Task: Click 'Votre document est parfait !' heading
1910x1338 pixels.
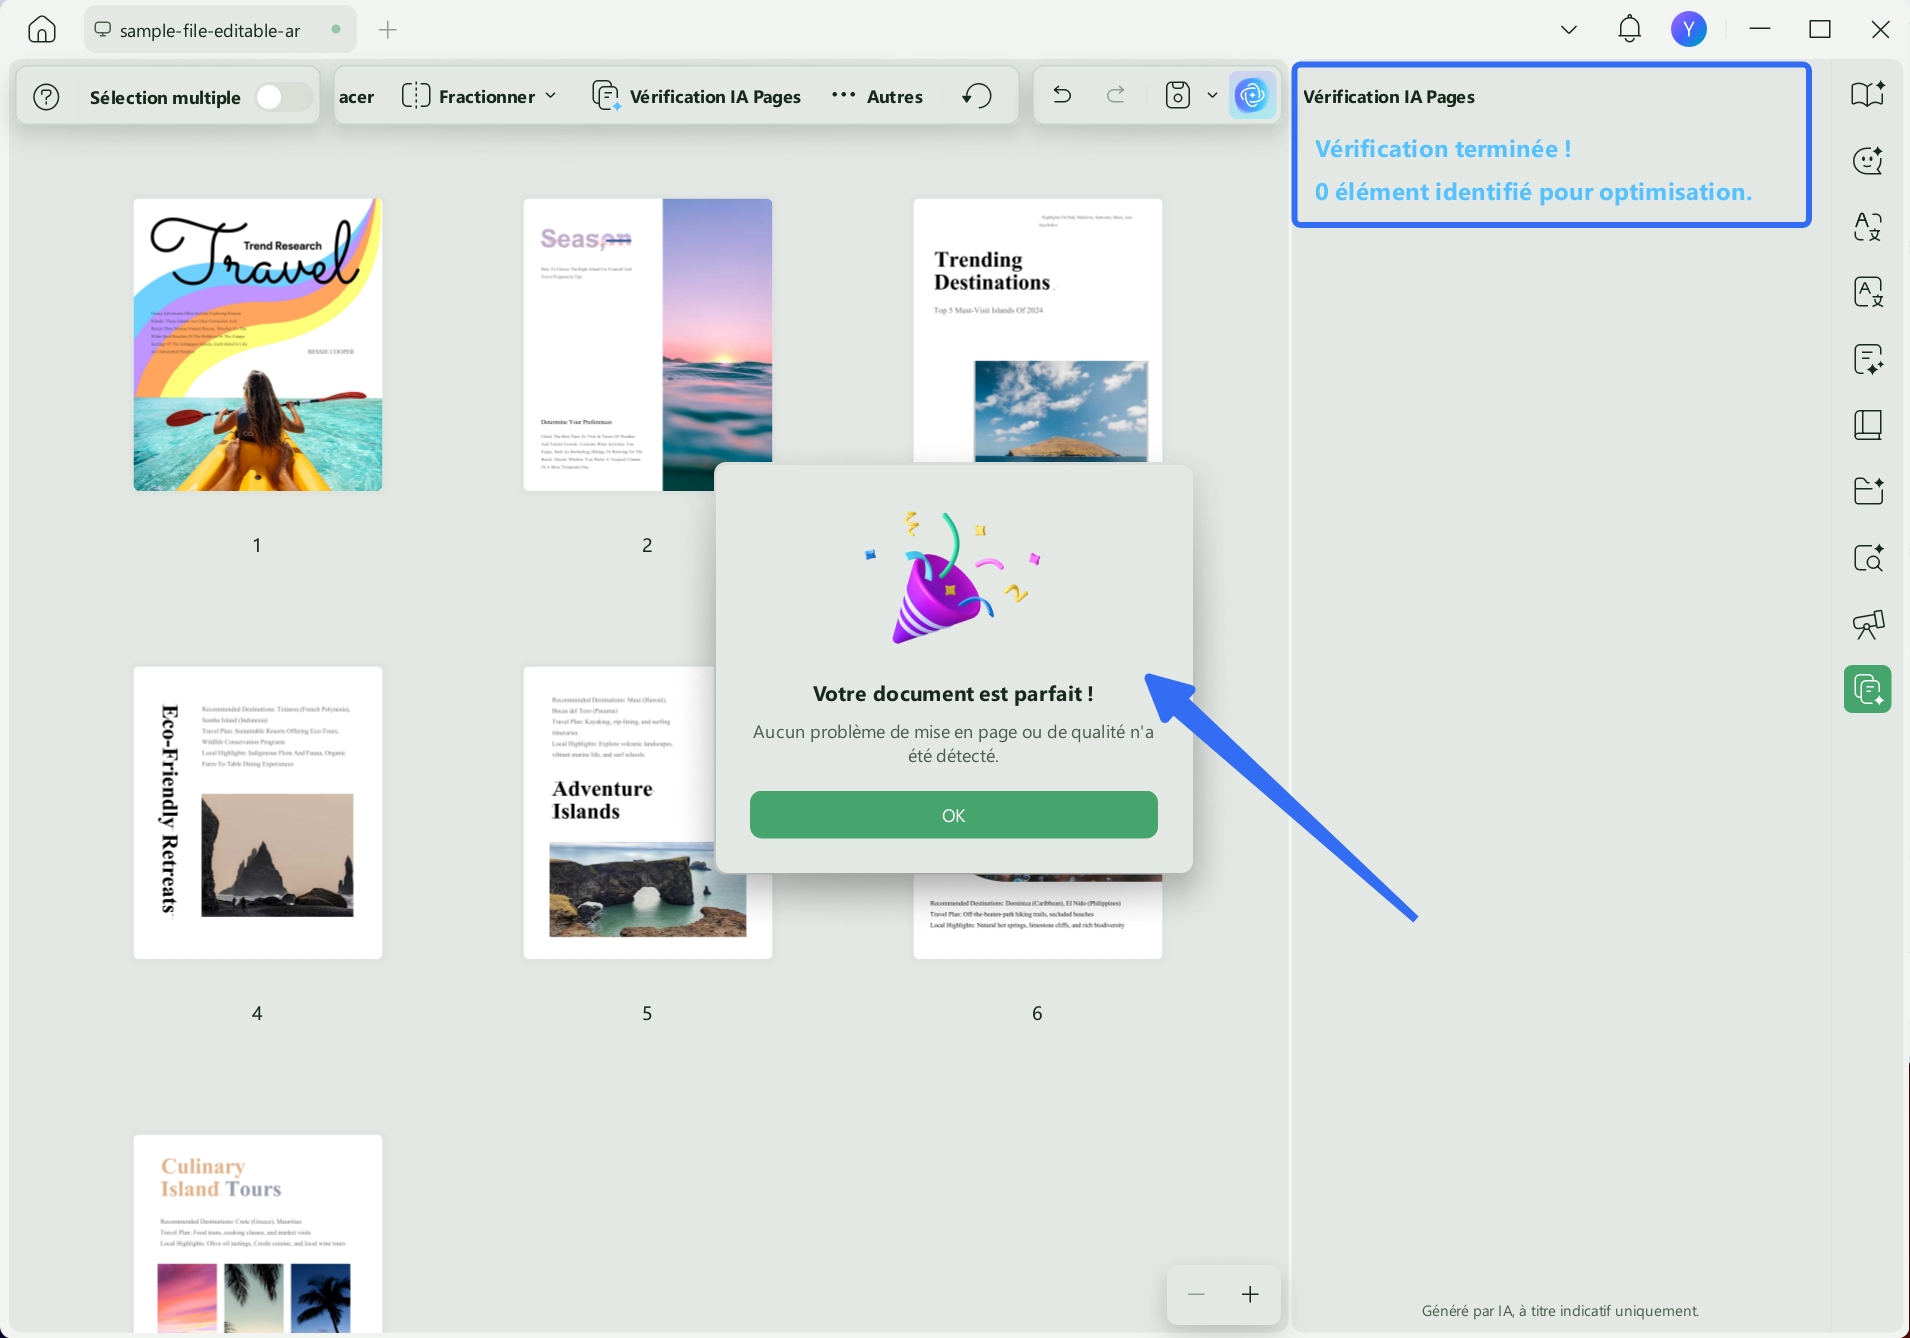Action: point(953,694)
